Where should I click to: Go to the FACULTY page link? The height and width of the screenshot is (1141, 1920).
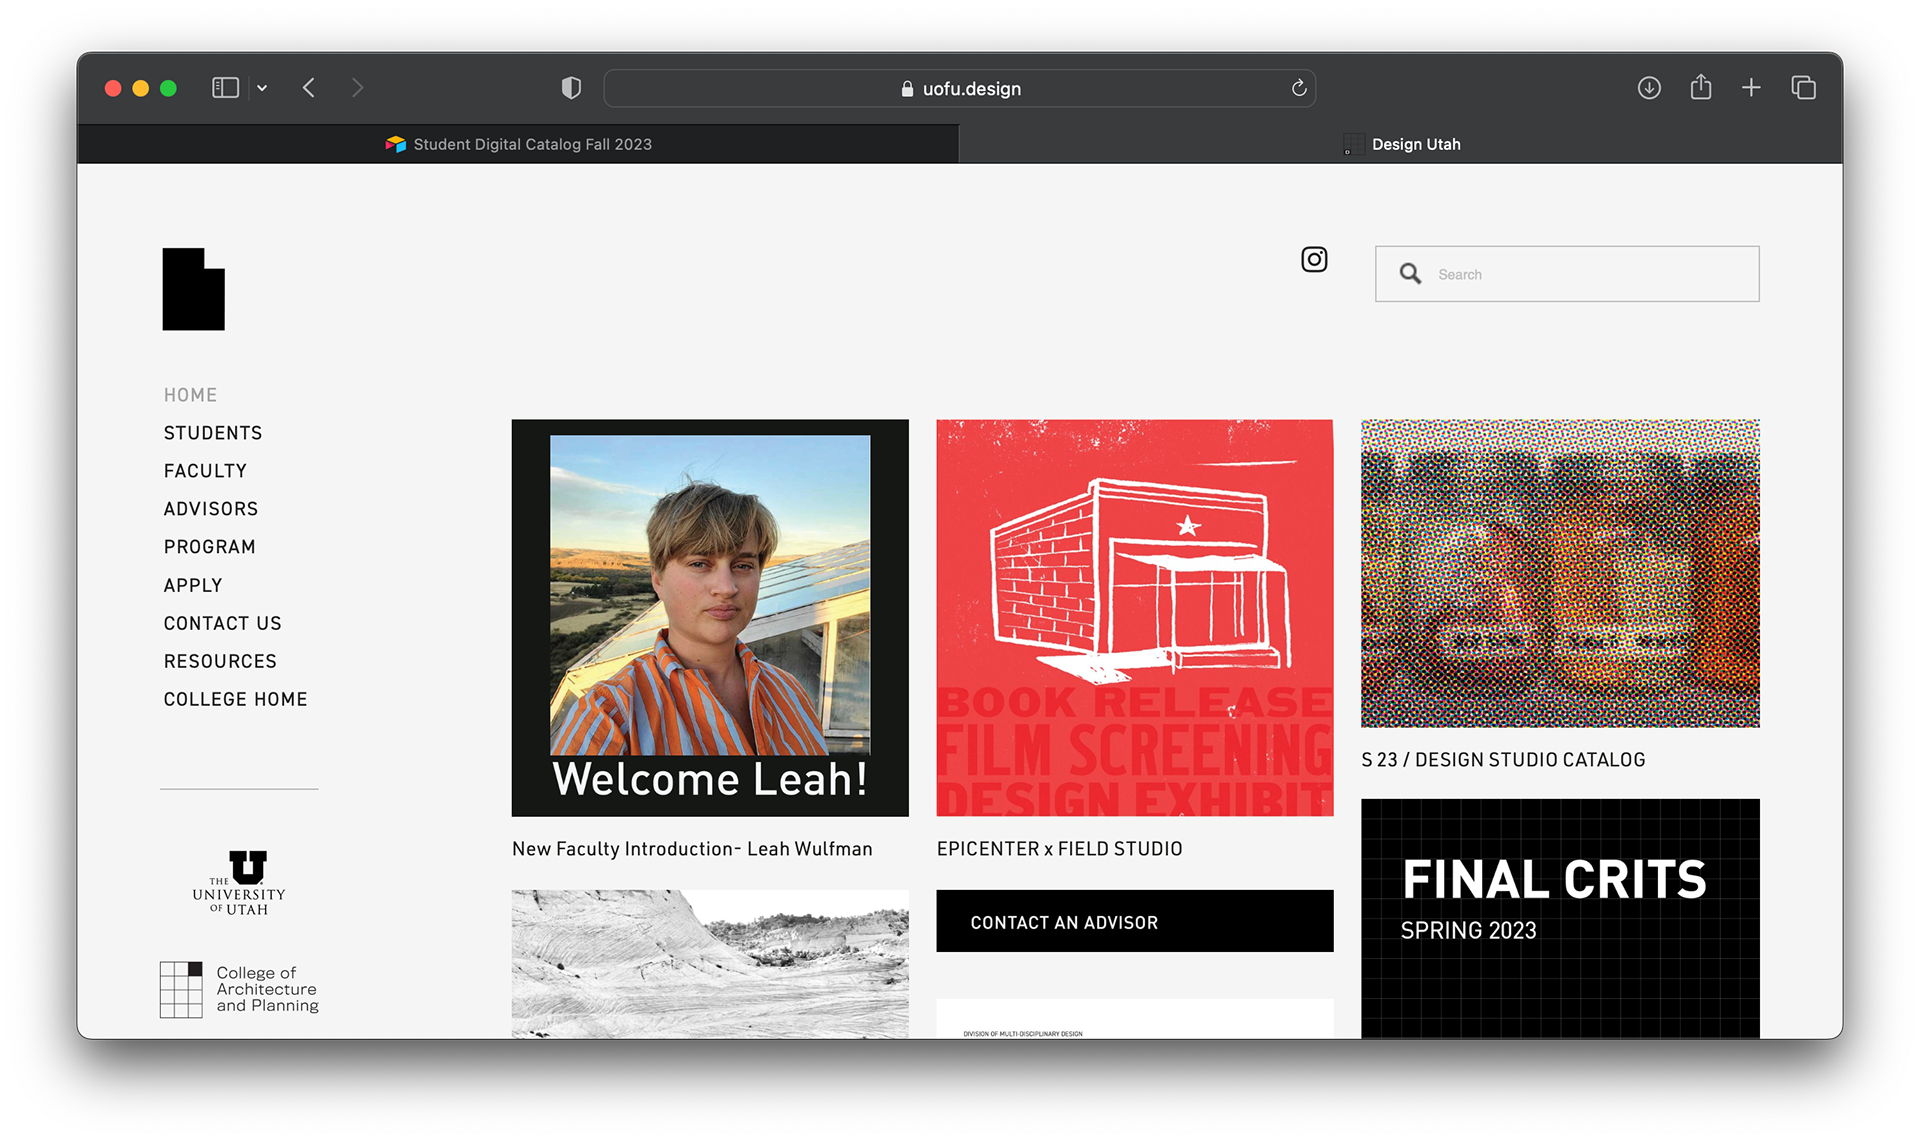click(205, 471)
